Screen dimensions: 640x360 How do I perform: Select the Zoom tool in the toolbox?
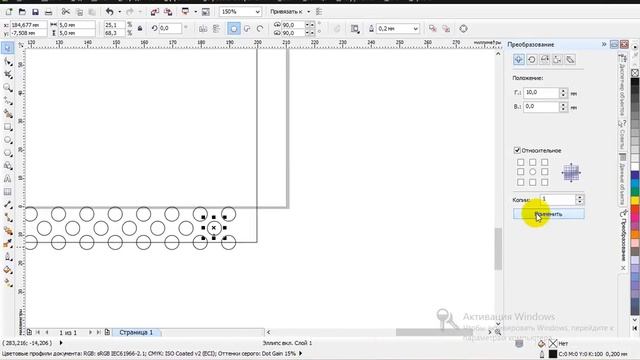7,87
